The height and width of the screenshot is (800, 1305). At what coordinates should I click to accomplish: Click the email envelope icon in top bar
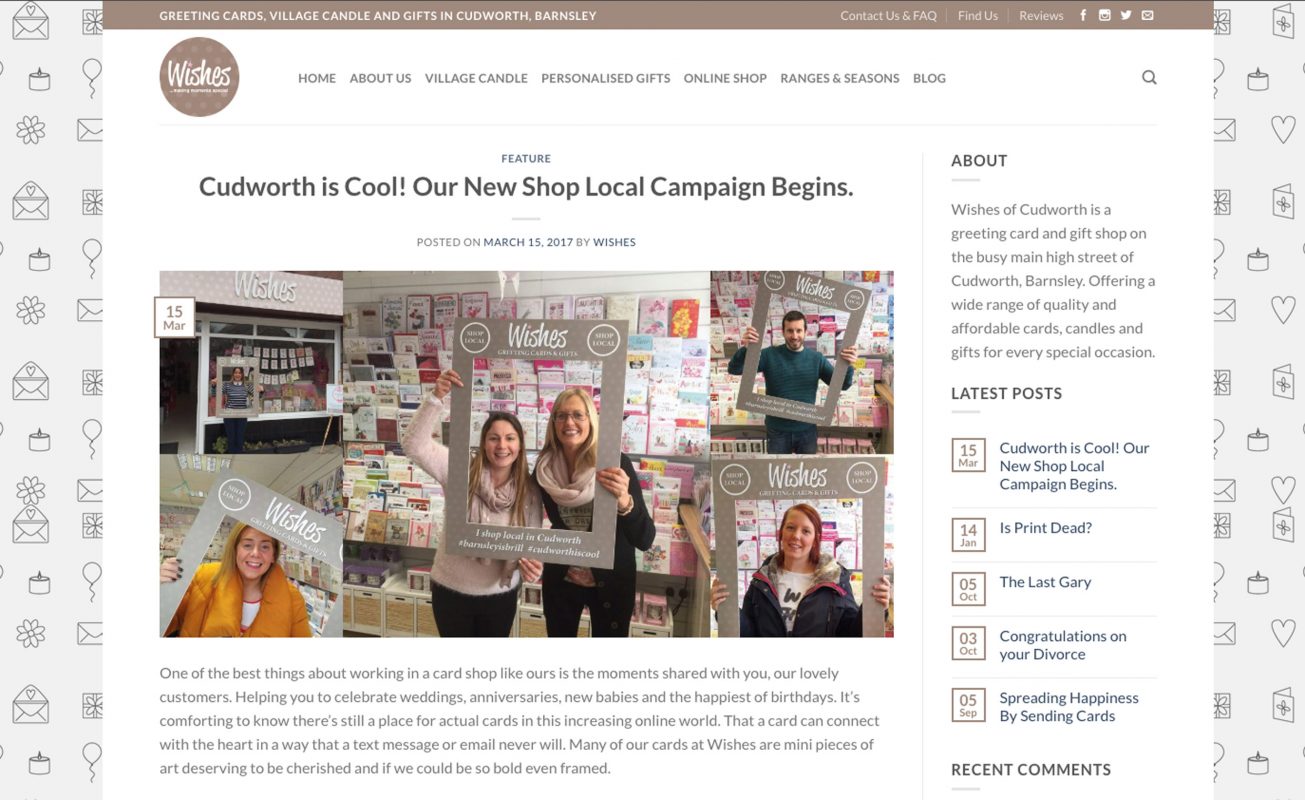pyautogui.click(x=1147, y=15)
